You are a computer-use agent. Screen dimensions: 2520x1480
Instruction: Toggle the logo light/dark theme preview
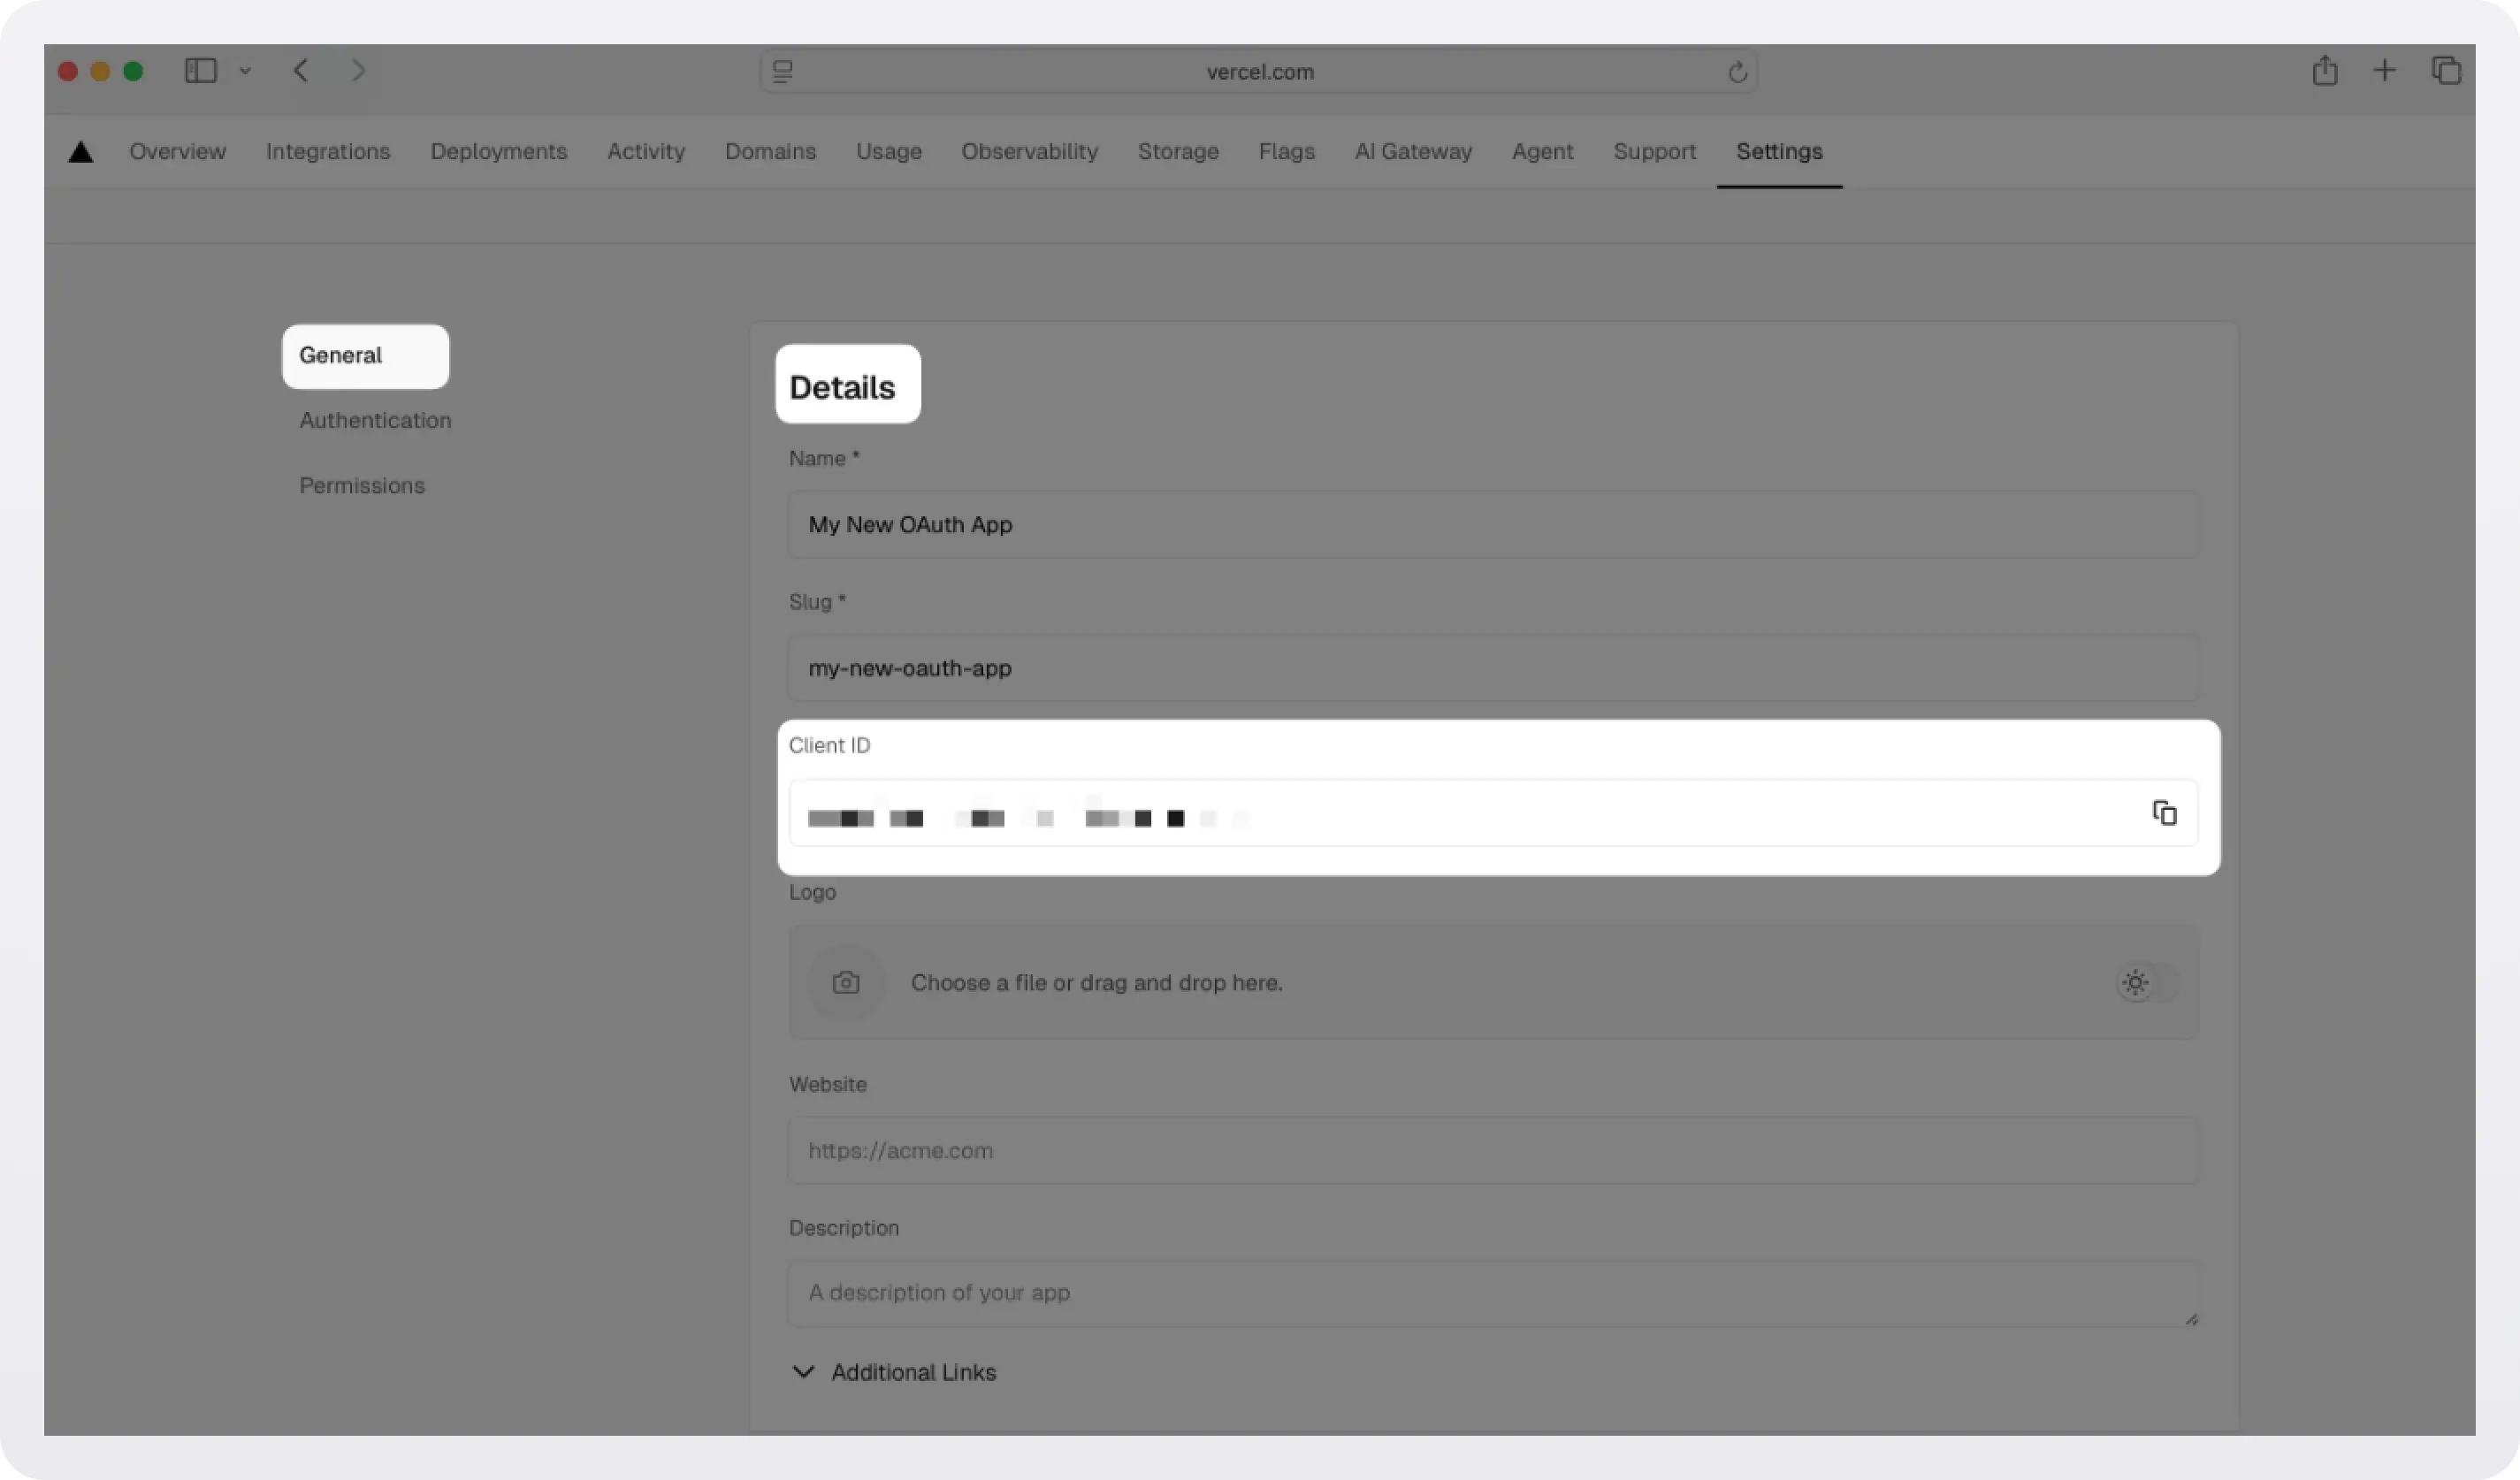pos(2135,982)
